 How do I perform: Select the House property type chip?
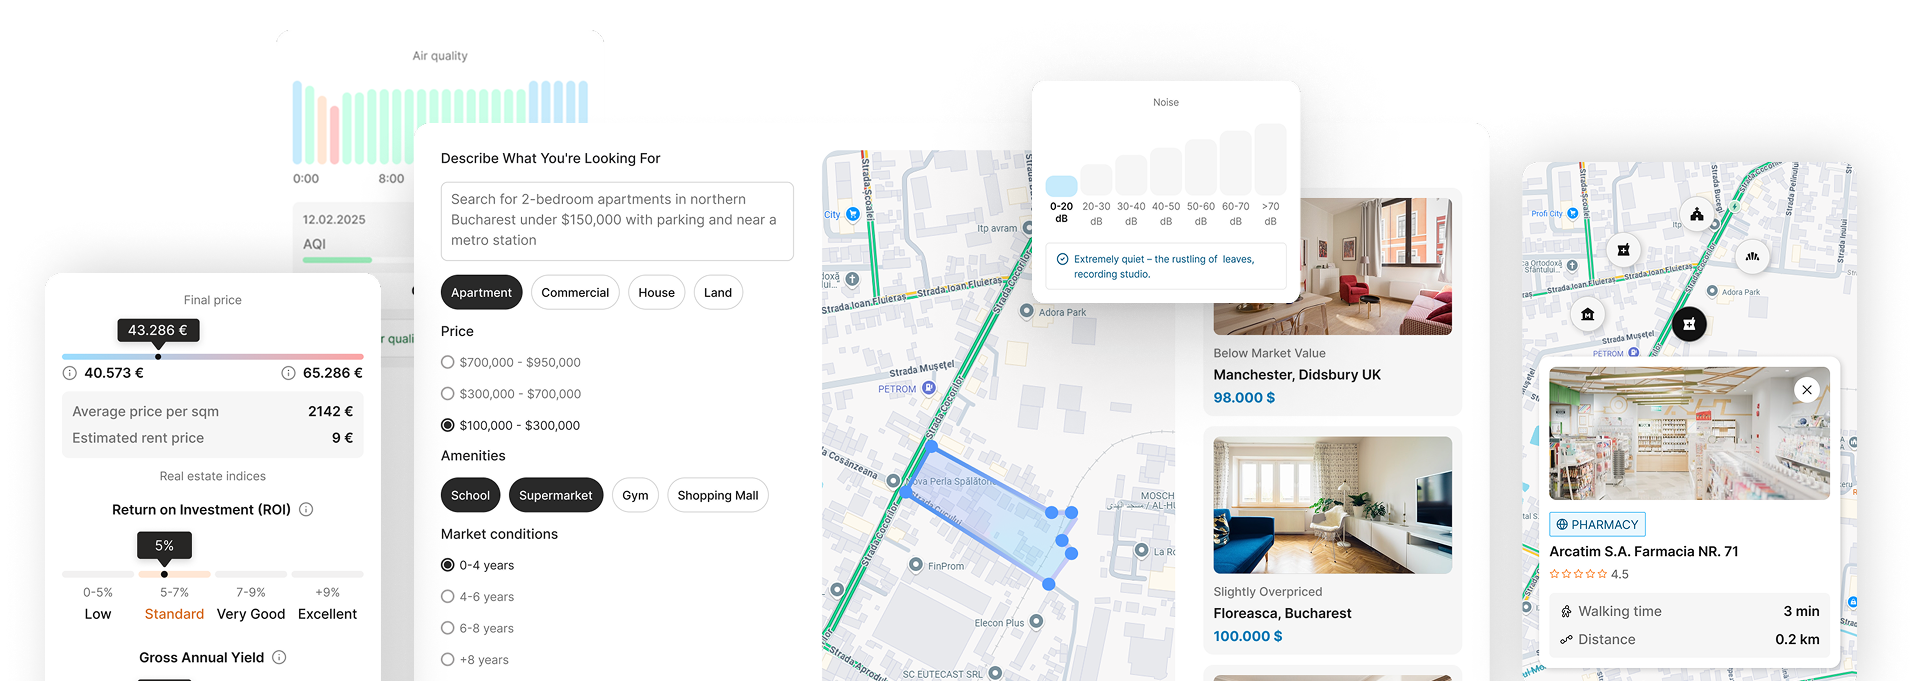tap(656, 293)
